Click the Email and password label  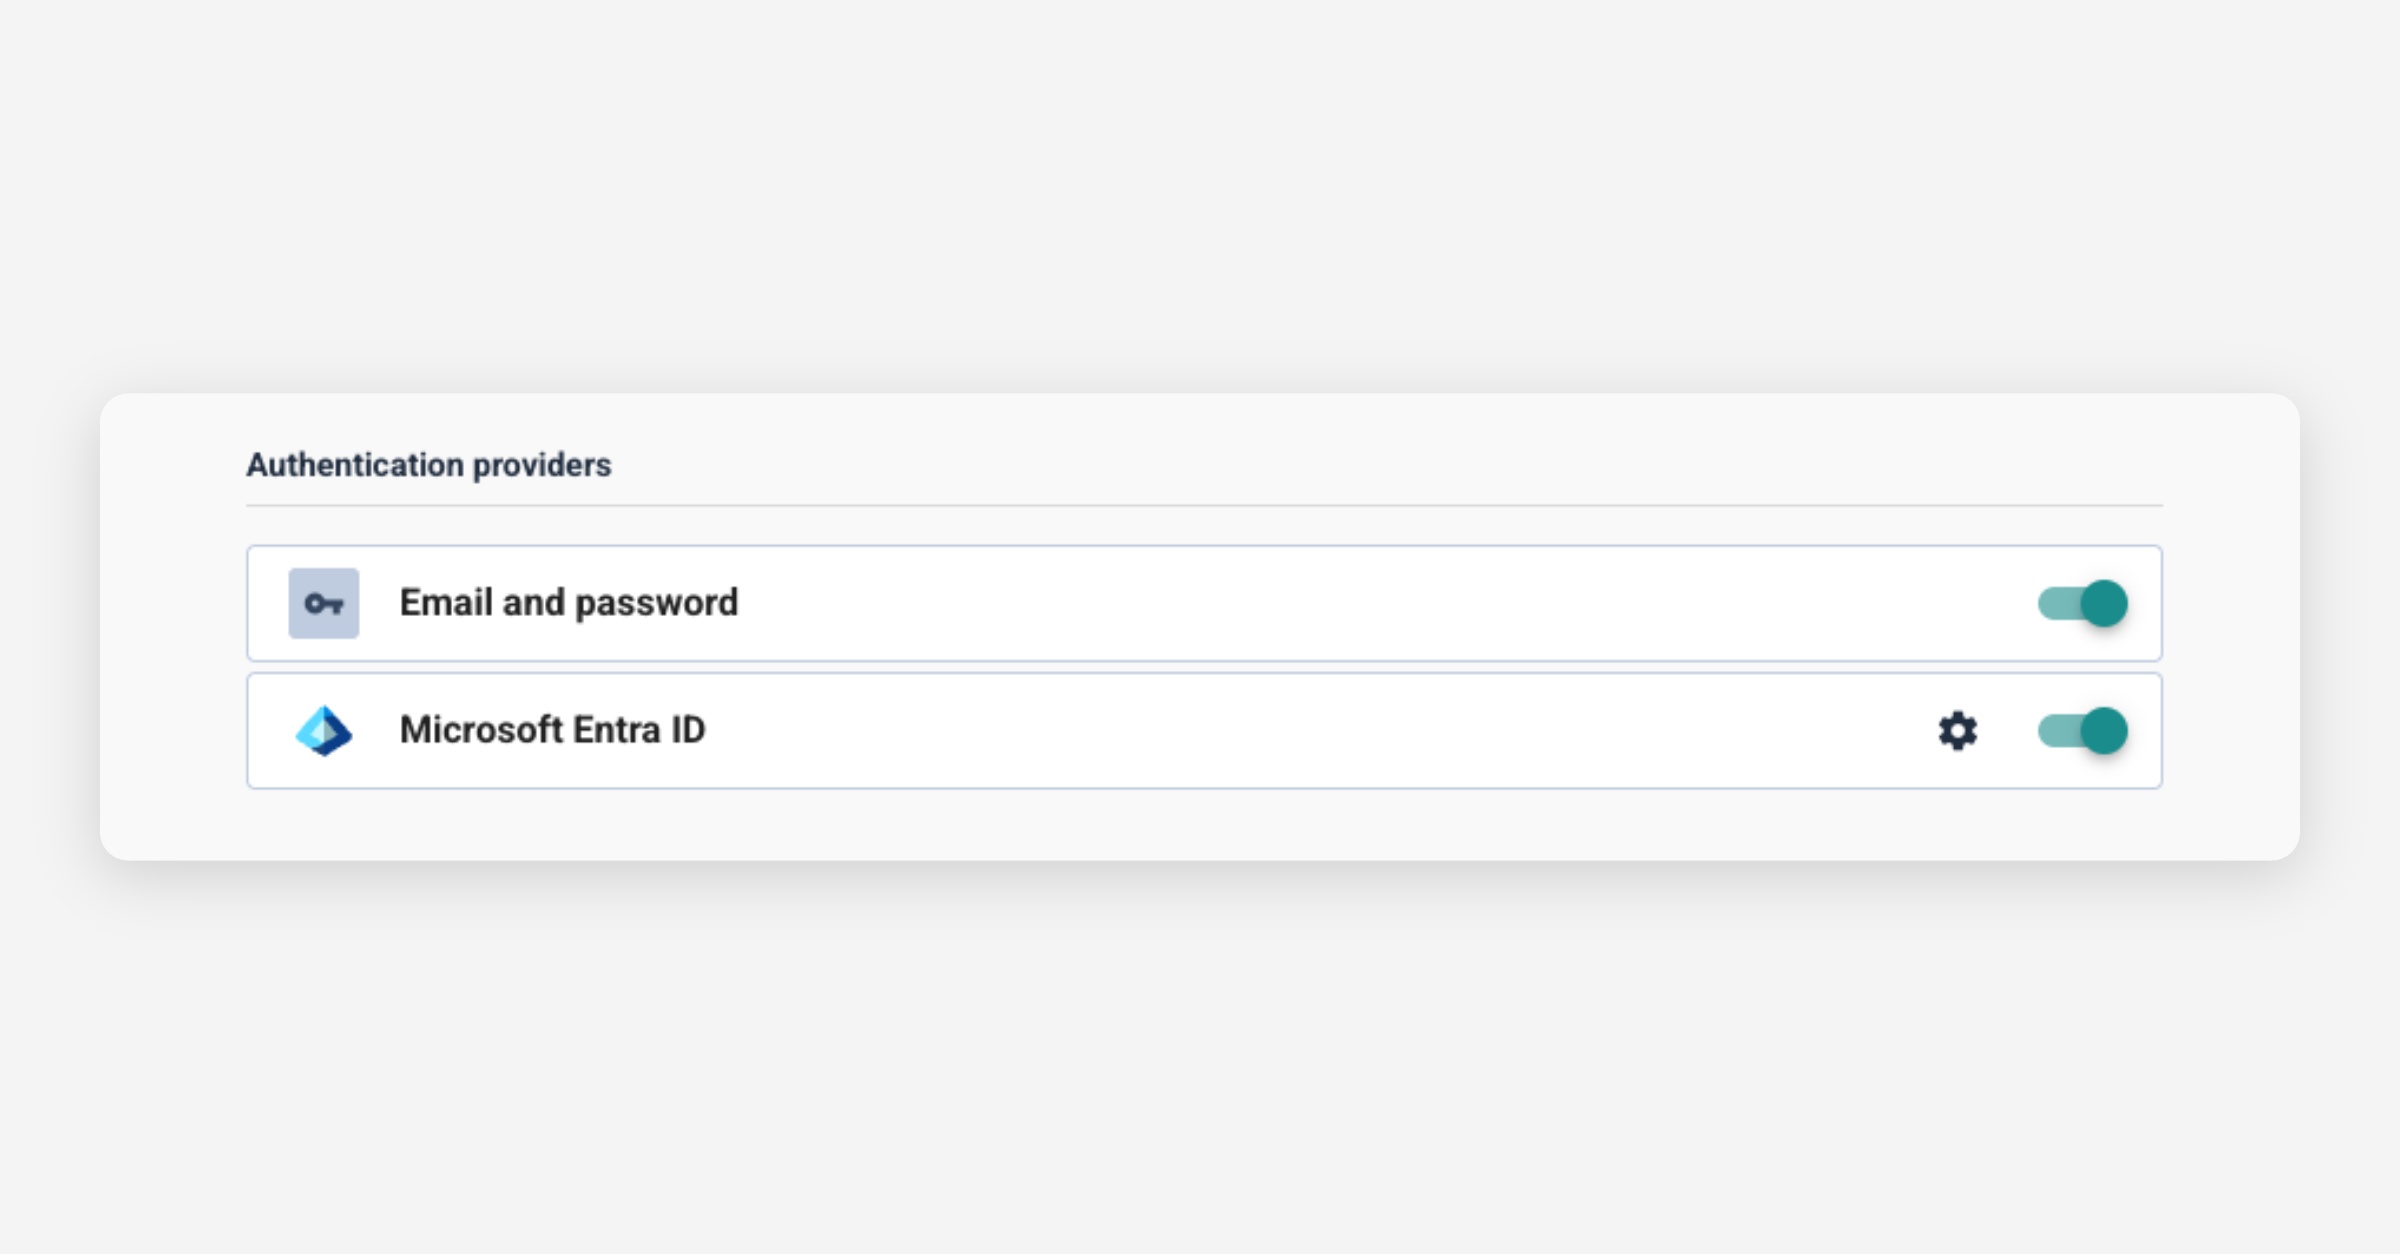pyautogui.click(x=568, y=603)
